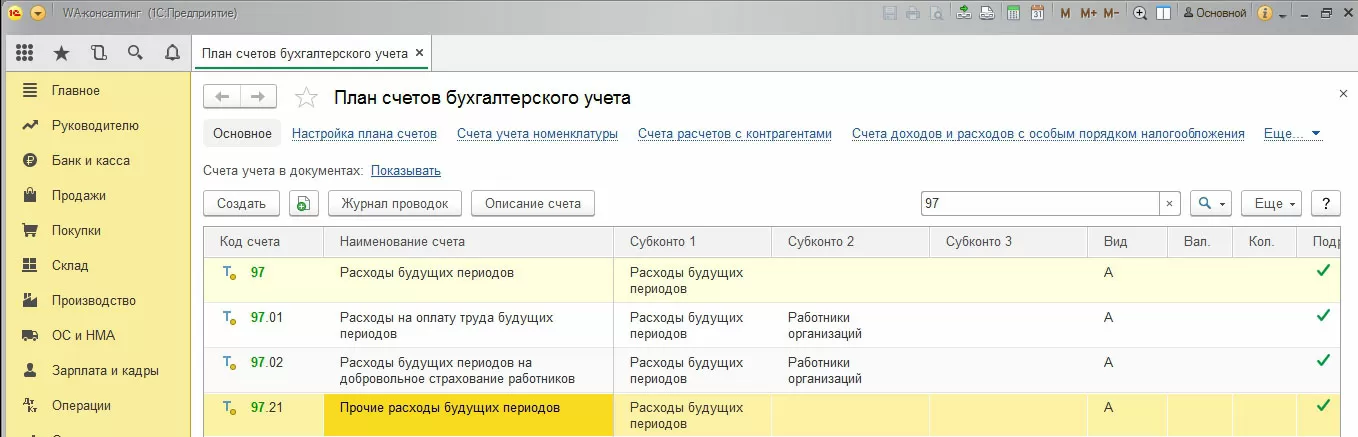Open the calculator icon in top bar
1358x437 pixels.
tap(1013, 13)
